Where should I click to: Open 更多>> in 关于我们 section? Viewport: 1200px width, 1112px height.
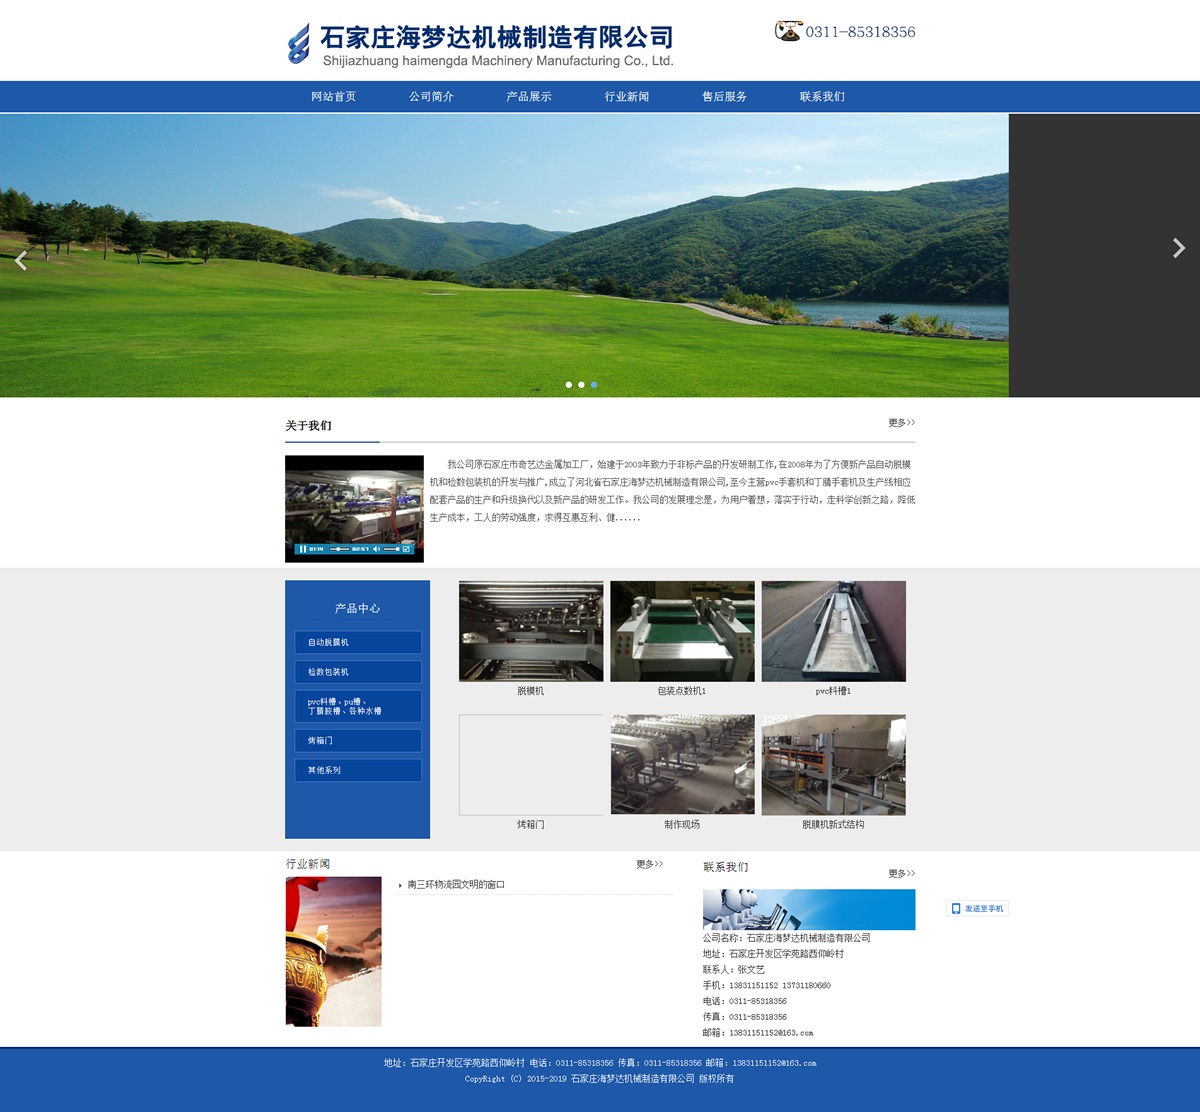pyautogui.click(x=901, y=423)
